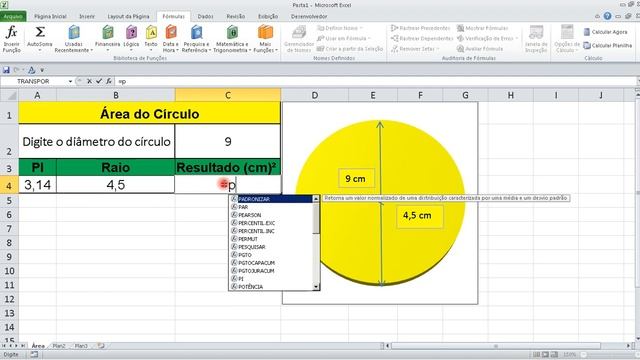Switch to Revisão tab
640x360 pixels.
point(236,17)
